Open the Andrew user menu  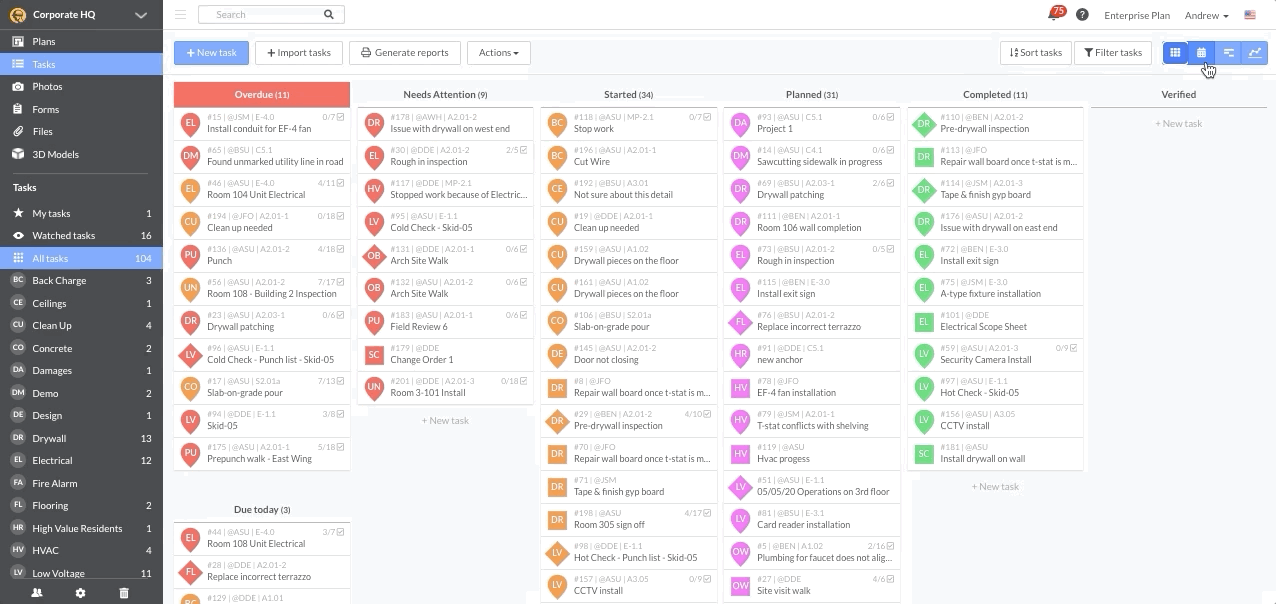click(1206, 15)
